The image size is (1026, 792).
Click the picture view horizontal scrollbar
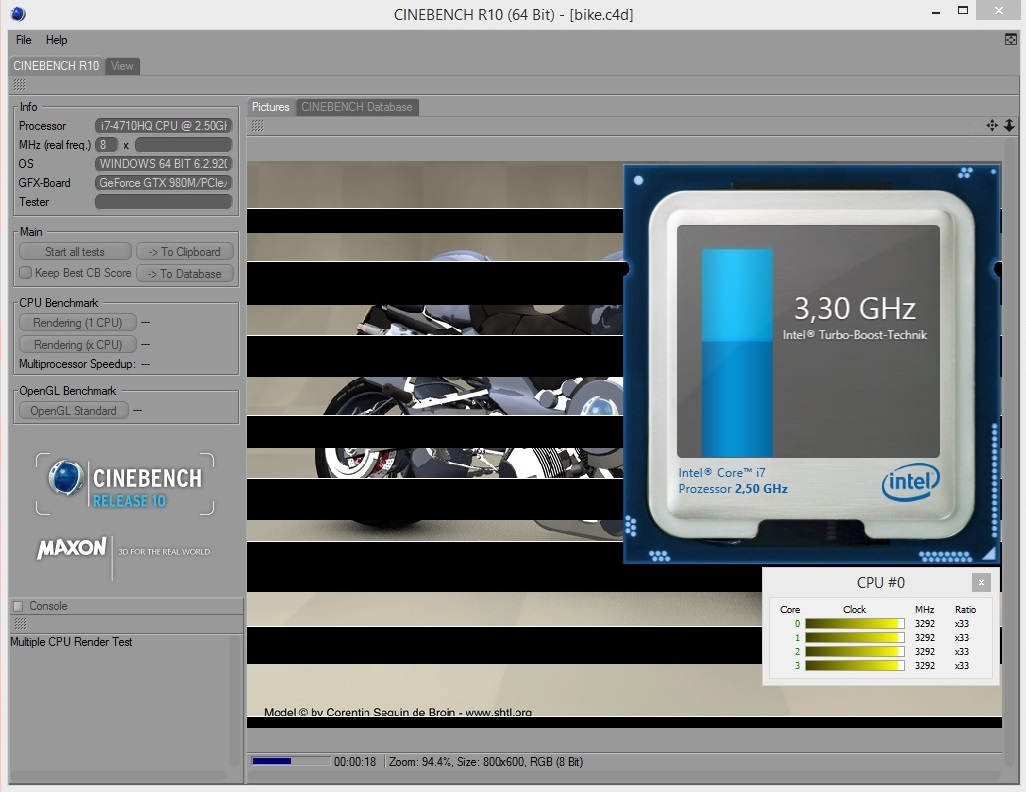[x=625, y=776]
